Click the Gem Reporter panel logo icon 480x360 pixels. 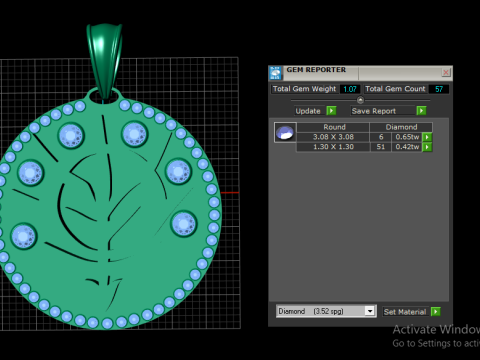[275, 73]
